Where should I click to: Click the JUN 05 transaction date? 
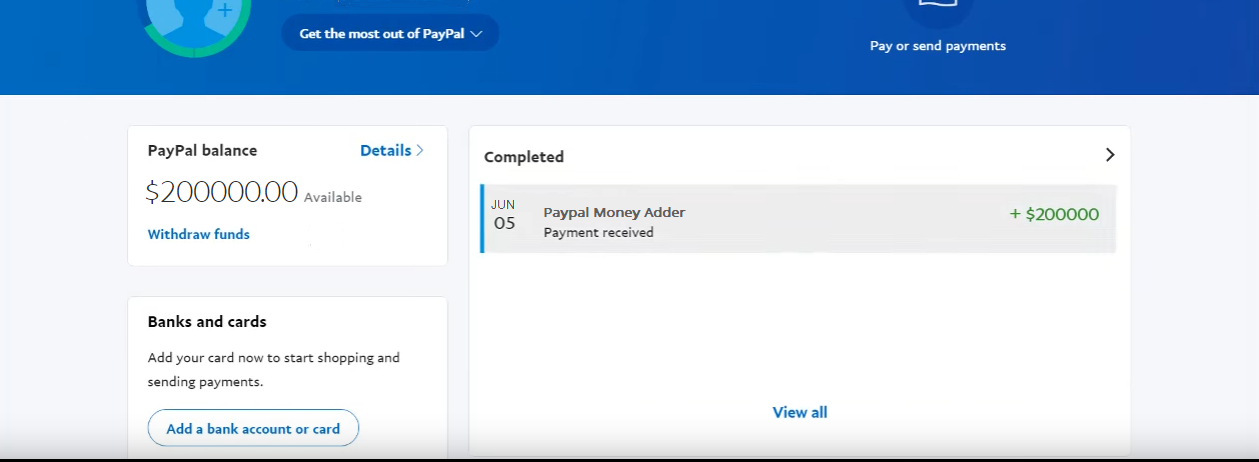504,214
